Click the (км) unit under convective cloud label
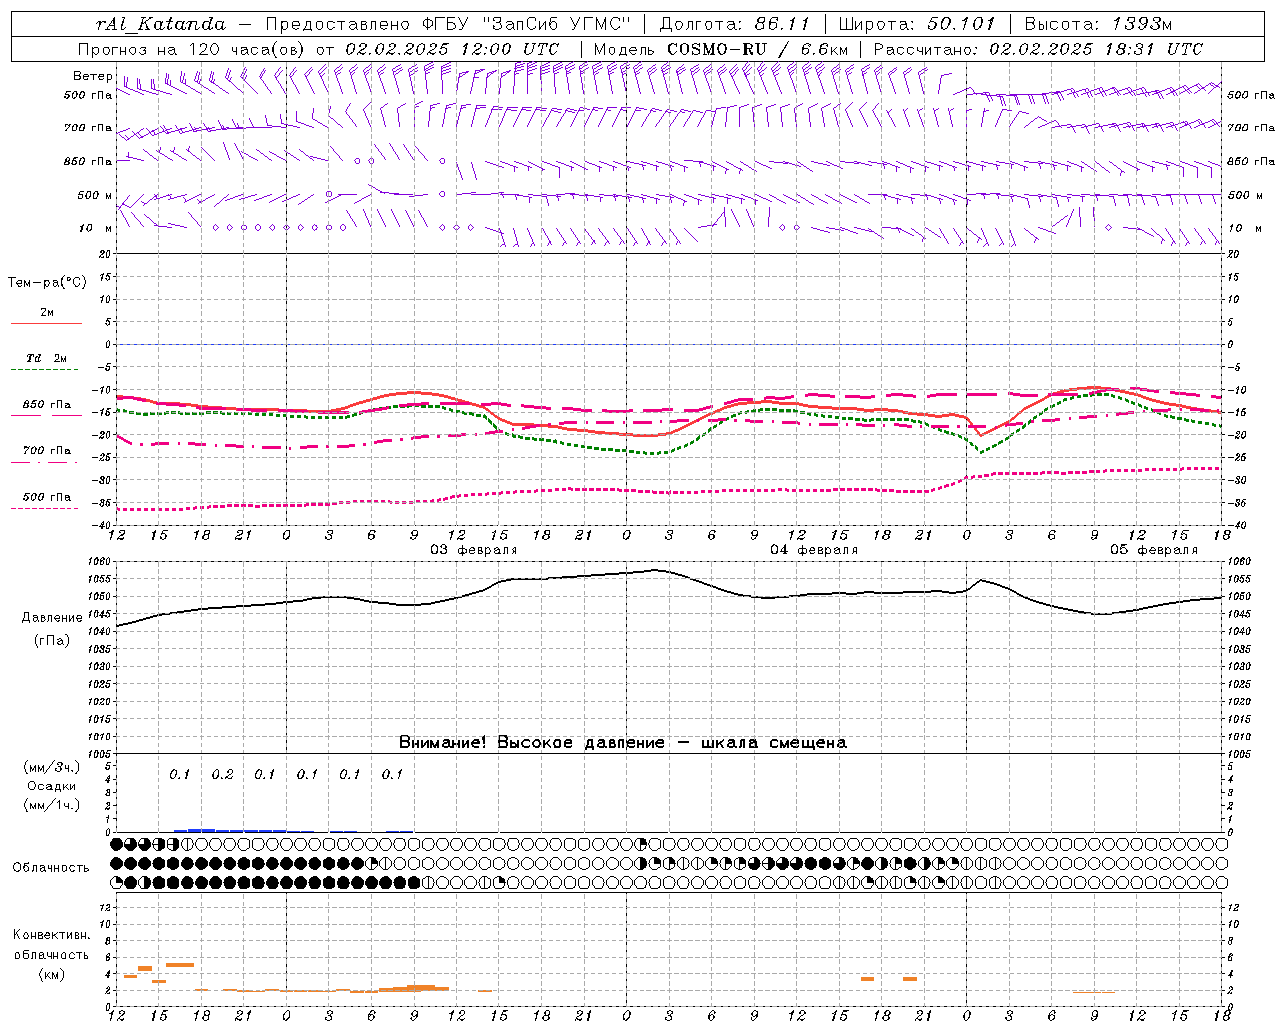 click(x=51, y=974)
